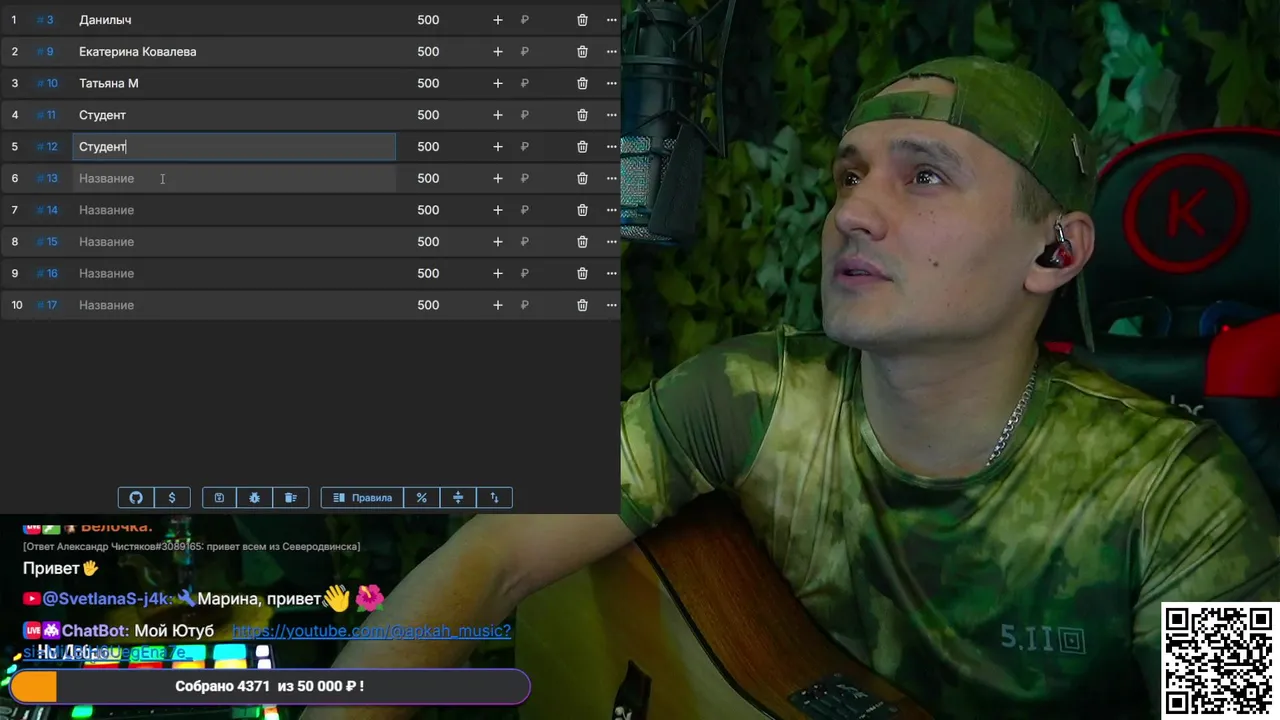
Task: Delete lot #11 with trash icon
Action: (x=582, y=115)
